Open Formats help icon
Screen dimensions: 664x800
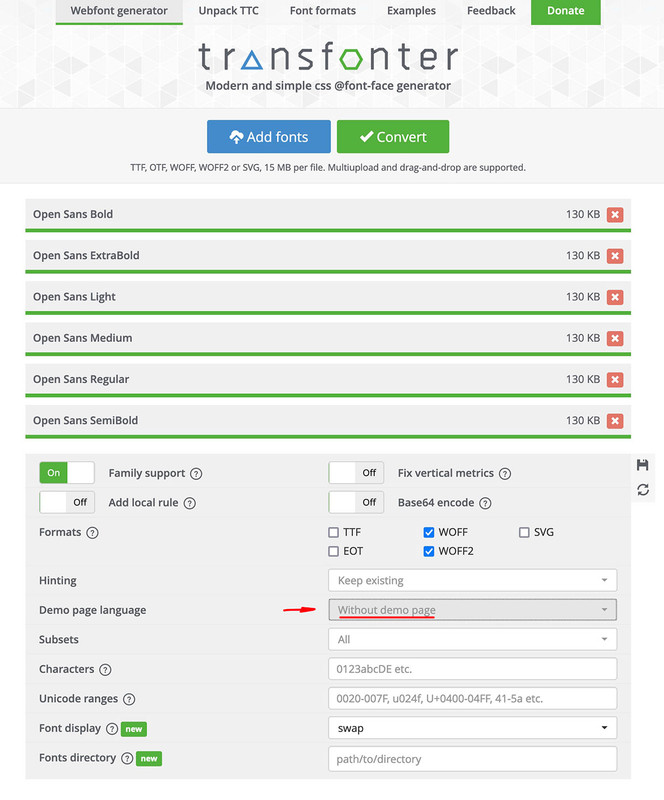click(x=92, y=533)
